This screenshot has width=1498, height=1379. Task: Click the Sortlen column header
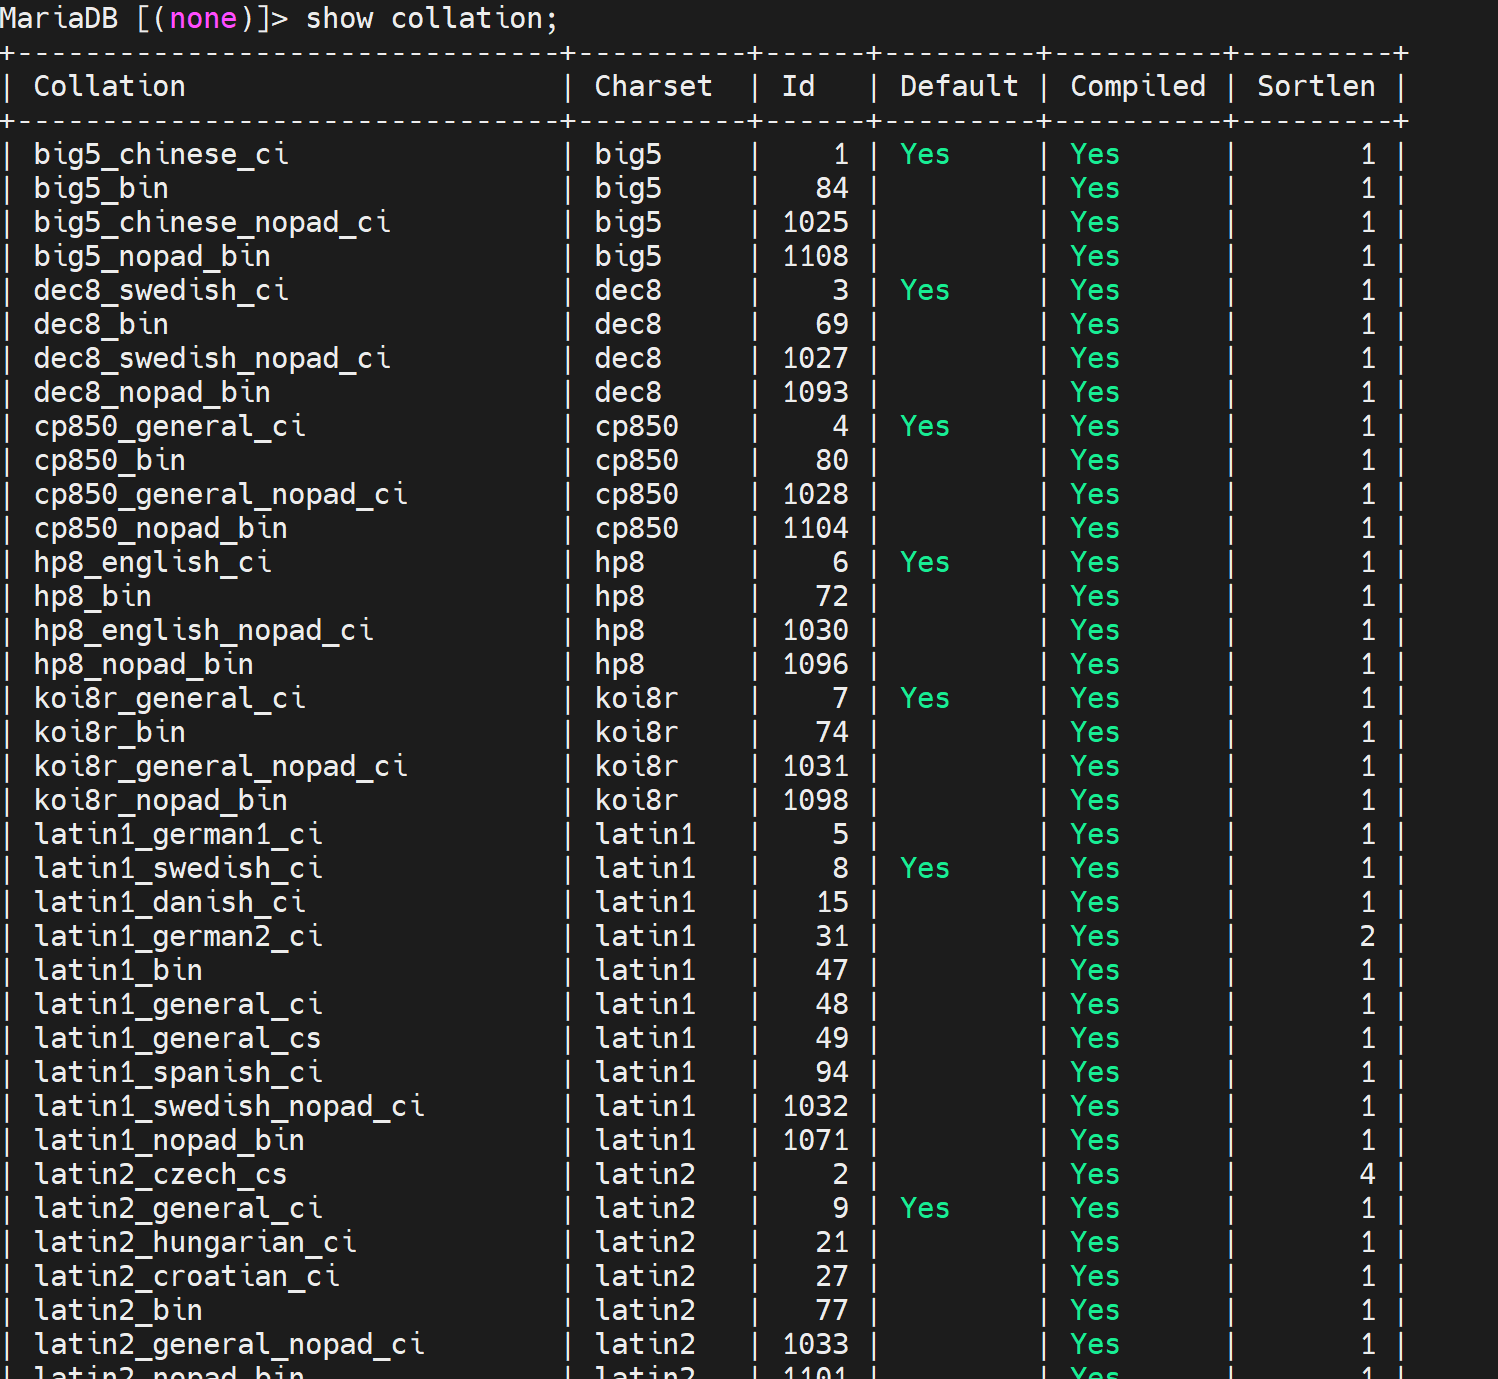coord(1315,87)
